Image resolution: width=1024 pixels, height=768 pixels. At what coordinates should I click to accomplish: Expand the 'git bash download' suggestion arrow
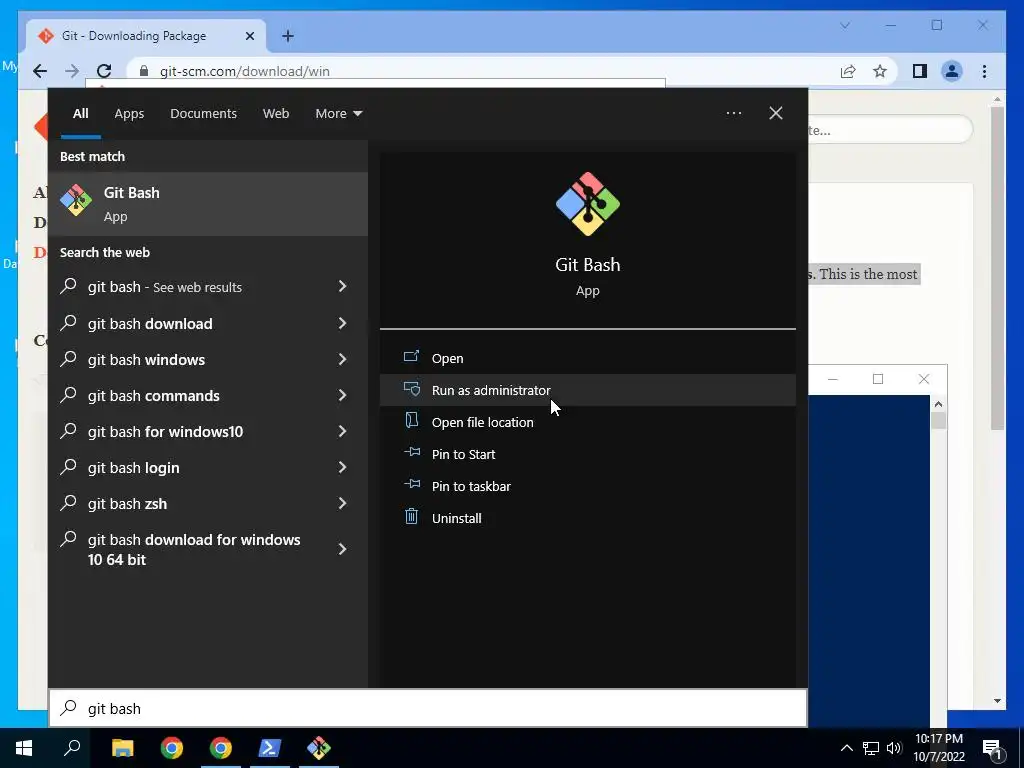pyautogui.click(x=342, y=323)
